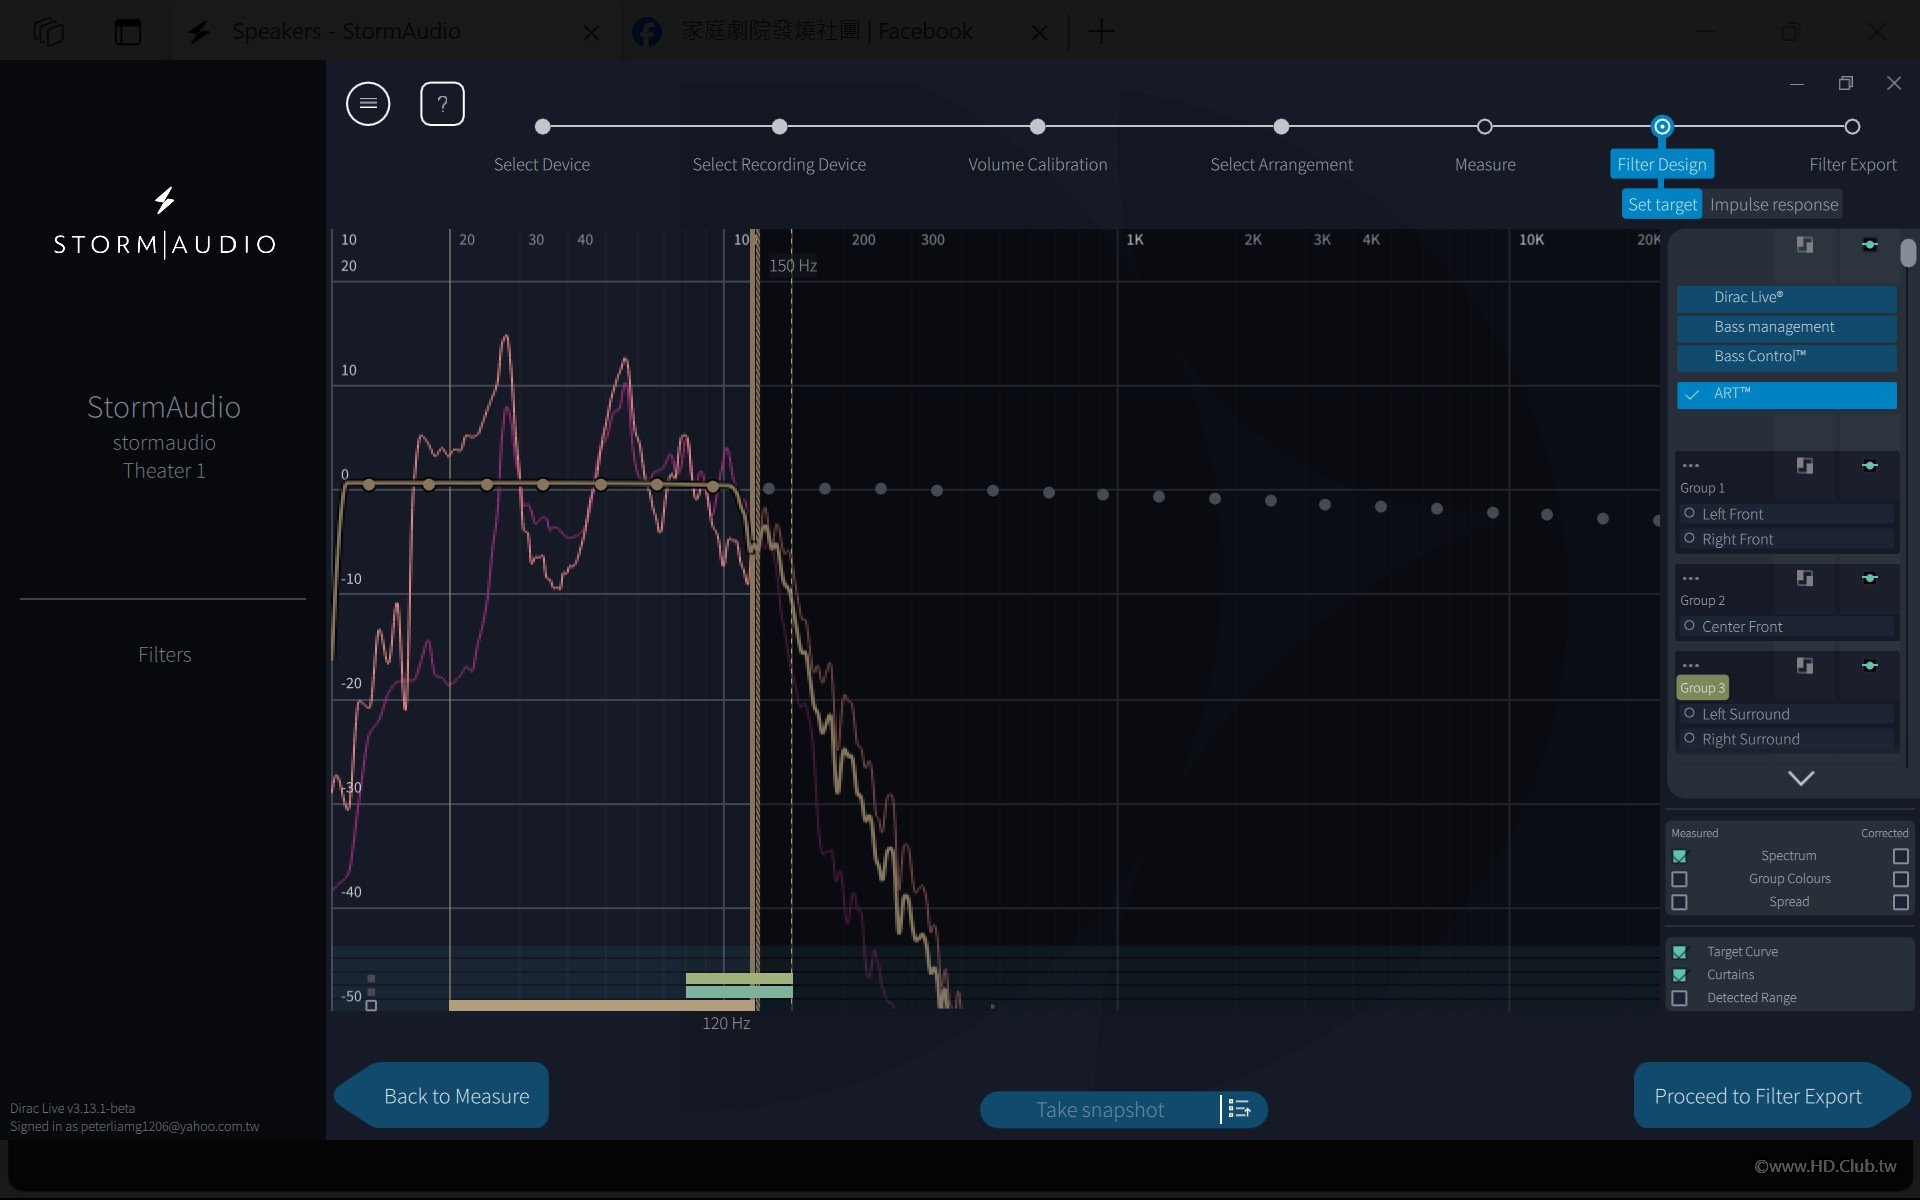Select Right Front speaker

click(1786, 539)
